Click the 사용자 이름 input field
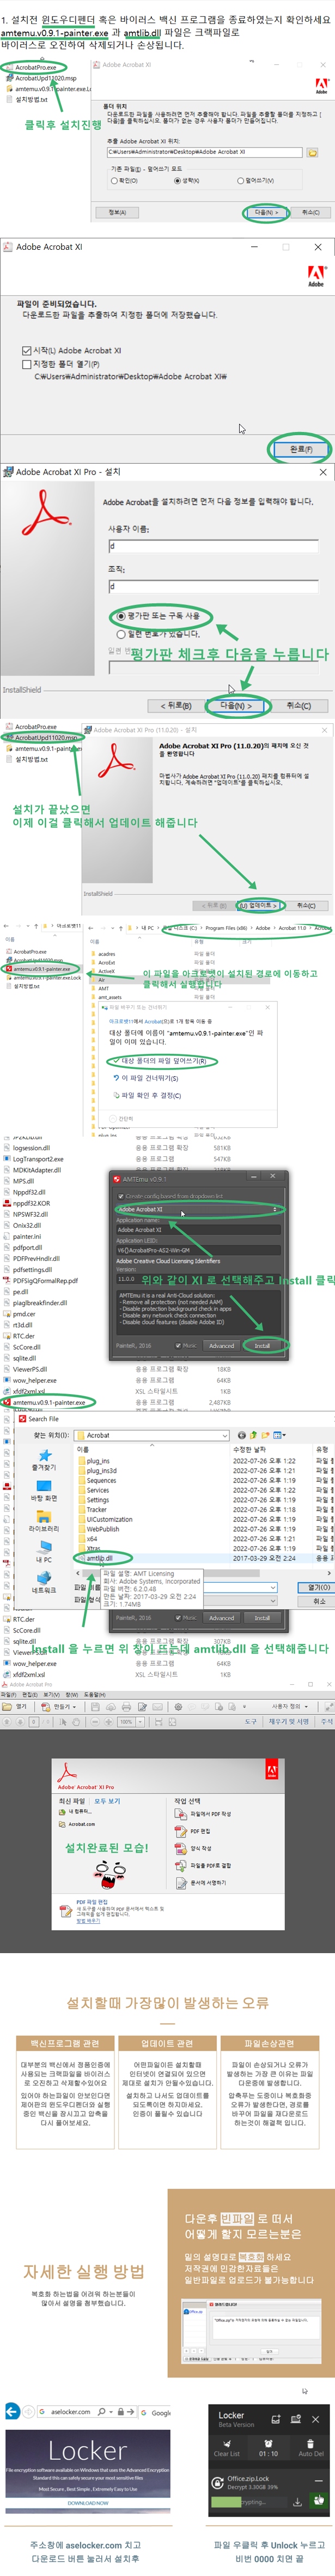Image resolution: width=335 pixels, height=2576 pixels. click(x=213, y=546)
